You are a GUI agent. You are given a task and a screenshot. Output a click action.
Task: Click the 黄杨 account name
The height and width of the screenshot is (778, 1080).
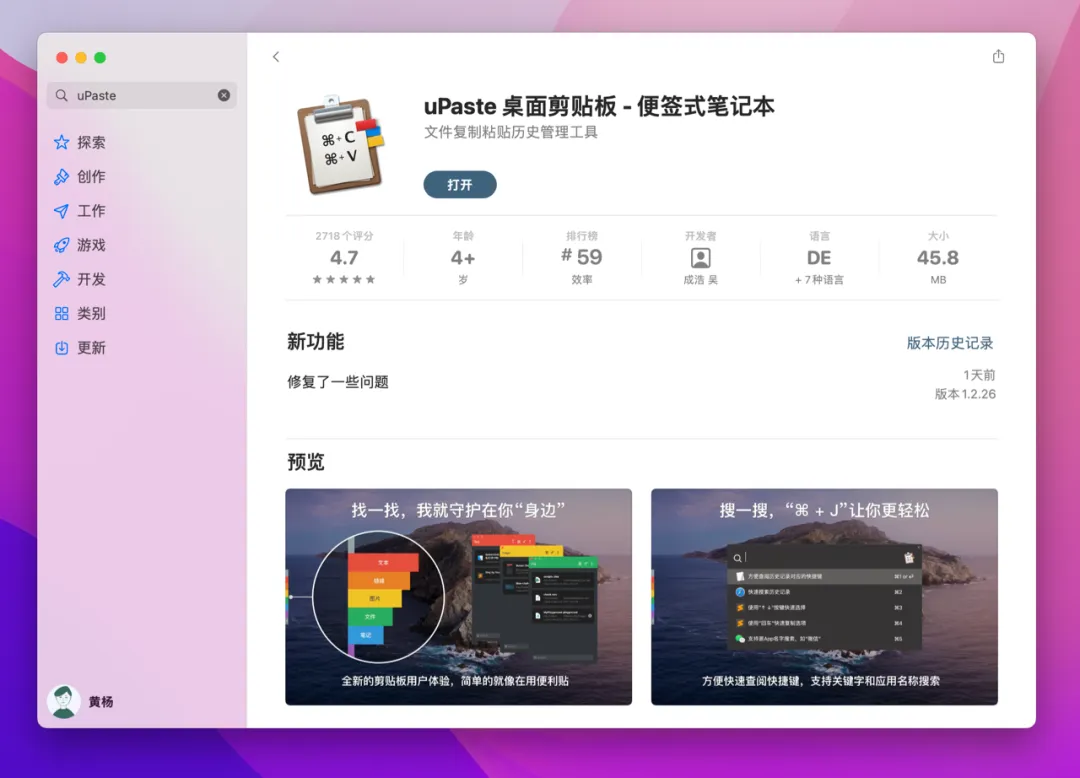pyautogui.click(x=101, y=702)
